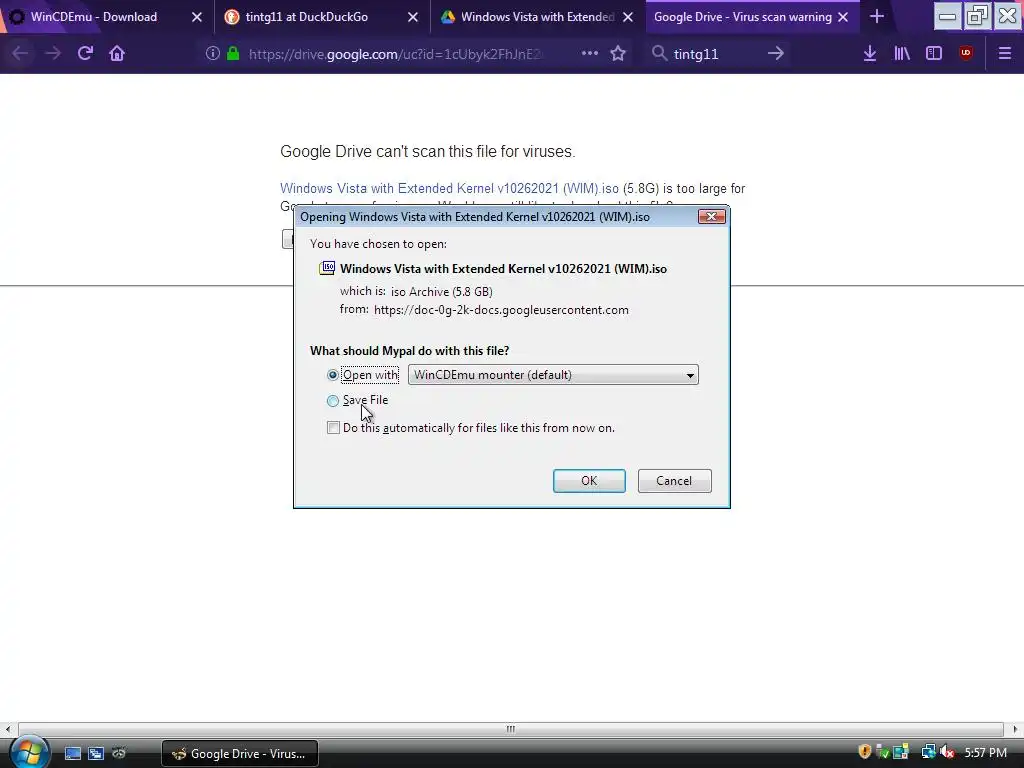
Task: Close the Windows Vista with Extended tab
Action: coord(628,17)
